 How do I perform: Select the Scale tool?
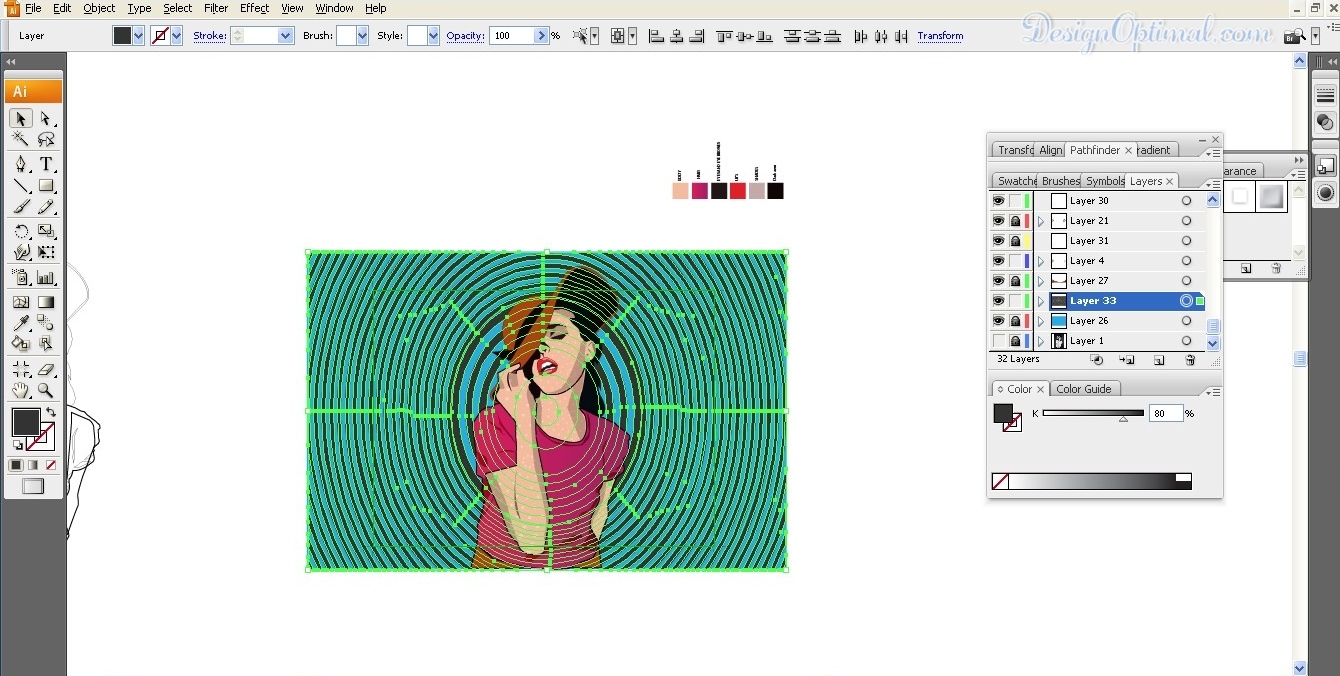tap(46, 232)
